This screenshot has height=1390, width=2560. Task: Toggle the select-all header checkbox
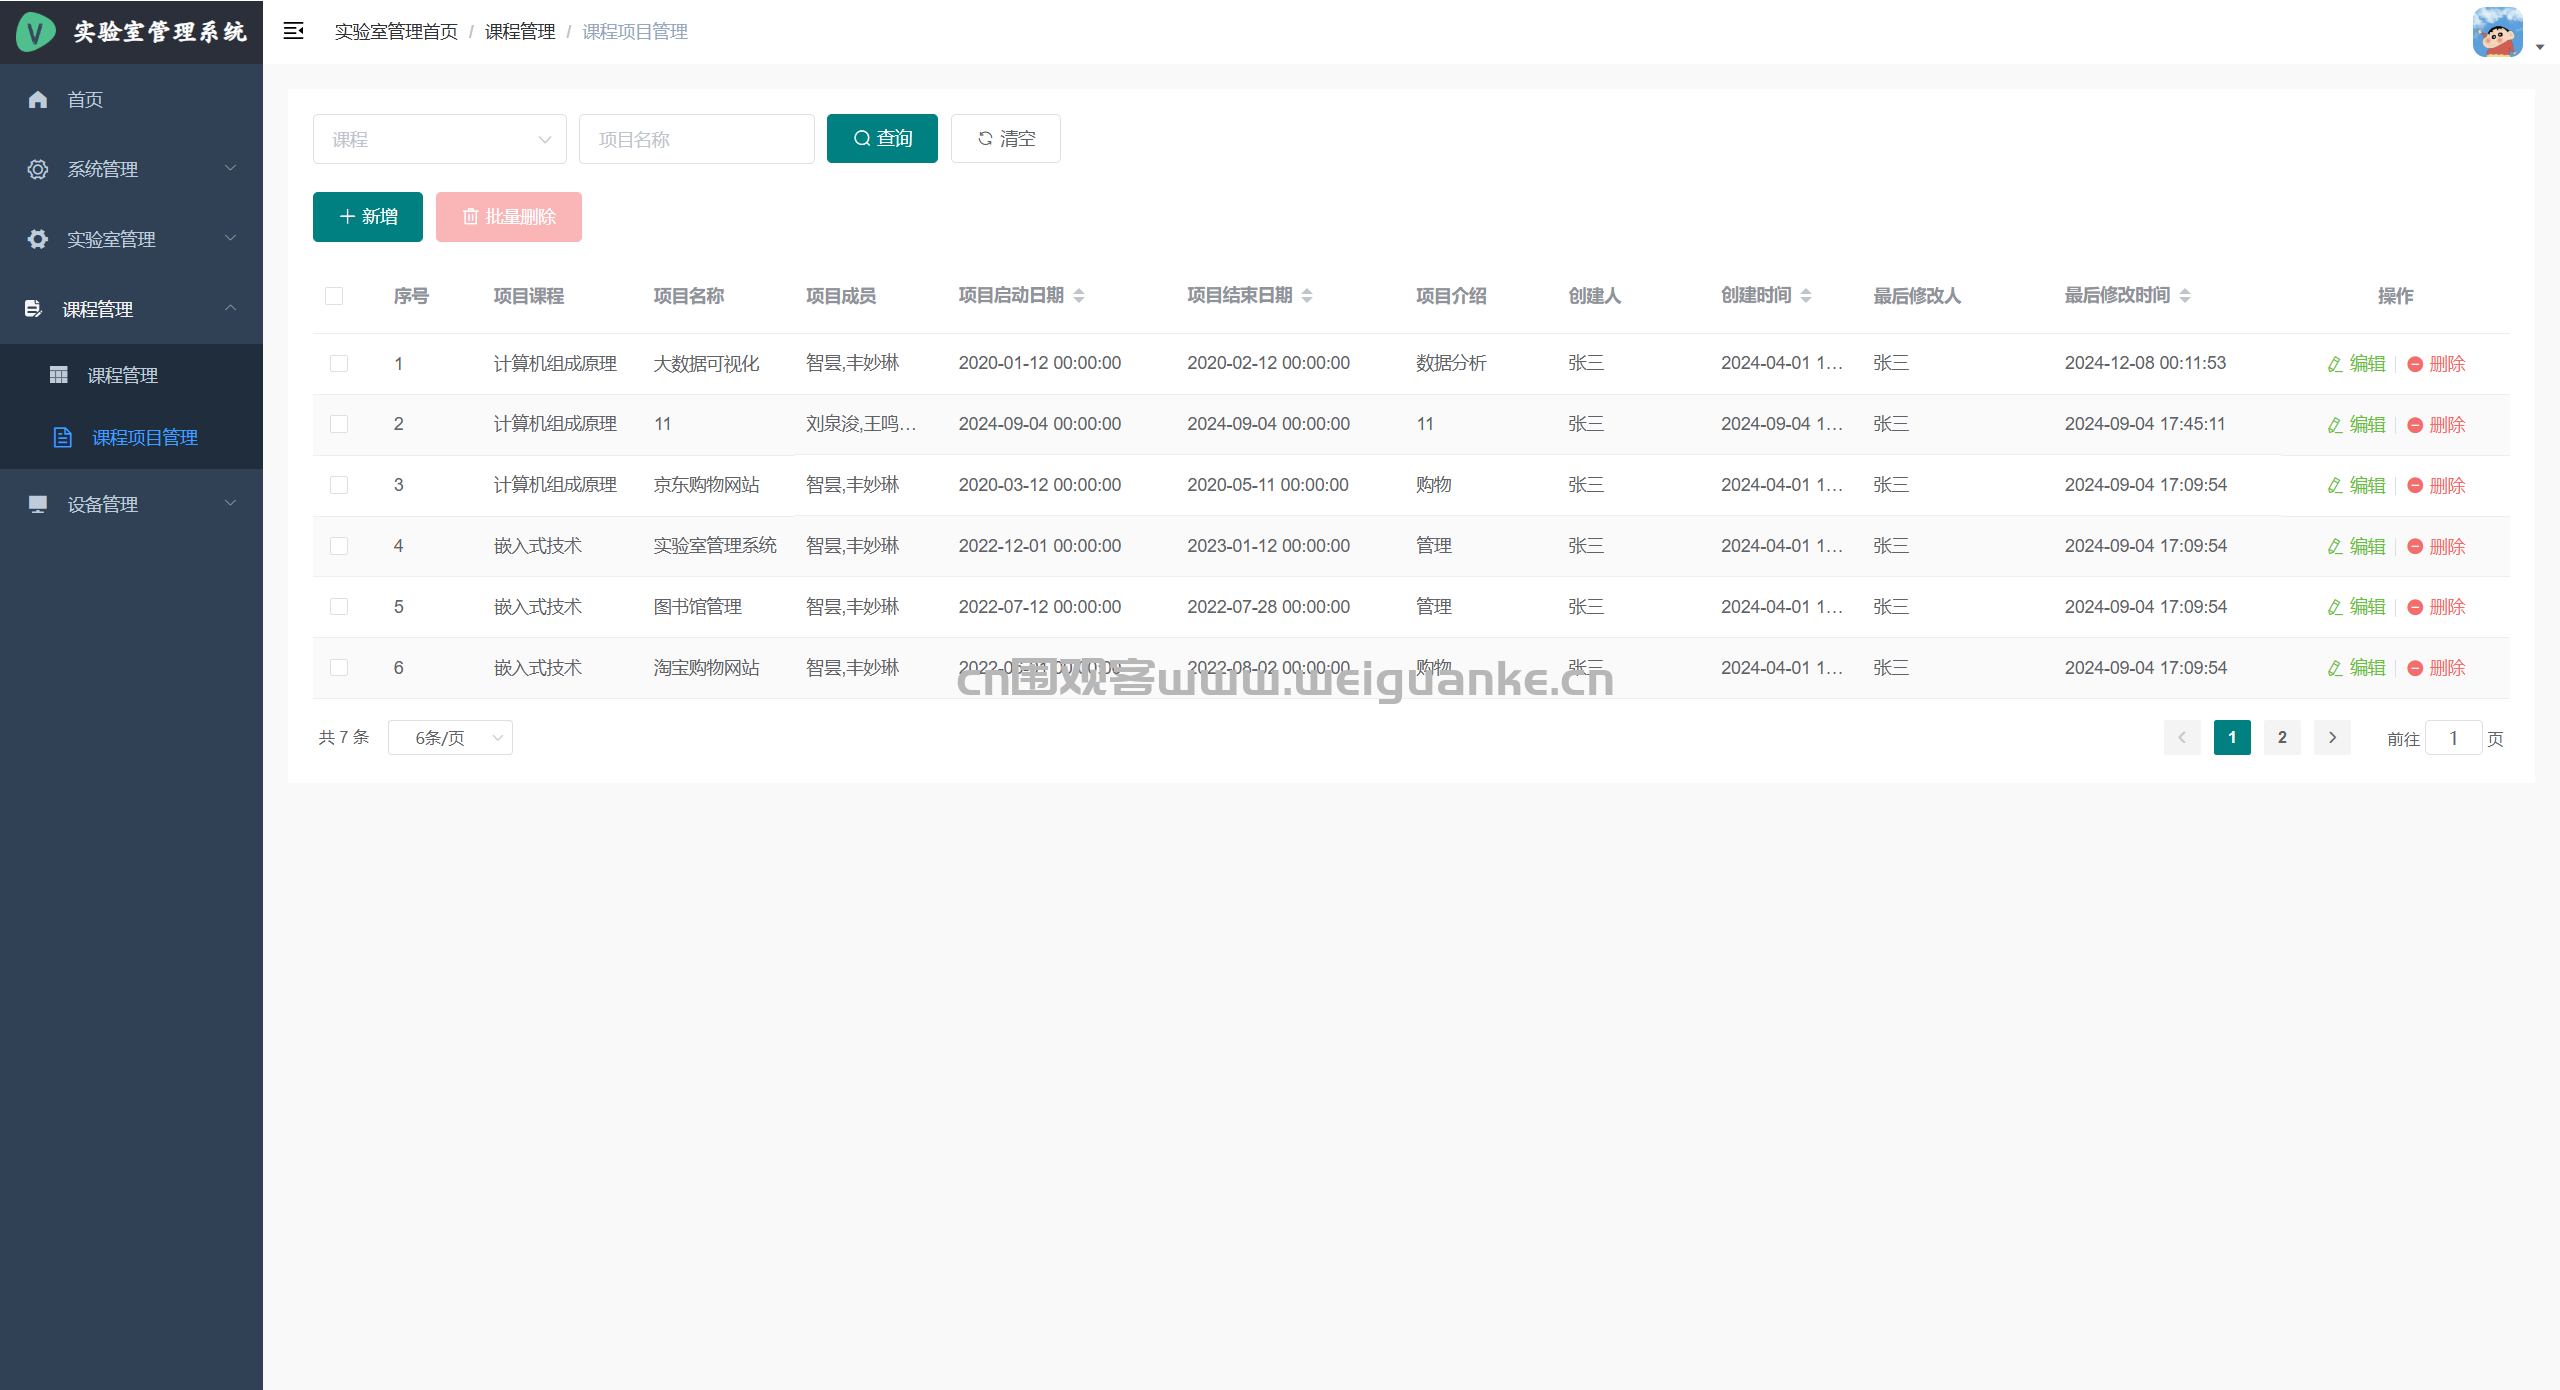pyautogui.click(x=334, y=296)
